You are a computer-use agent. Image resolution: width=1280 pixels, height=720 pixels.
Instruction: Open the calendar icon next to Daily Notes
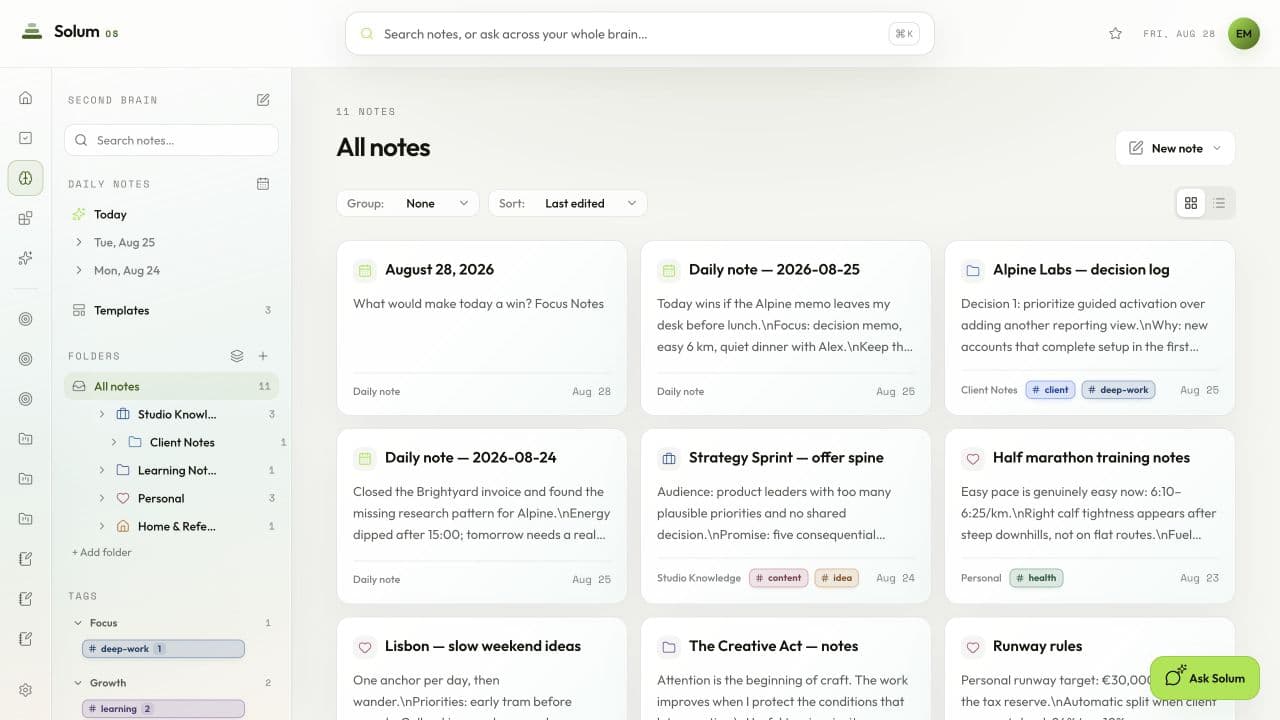[x=263, y=184]
